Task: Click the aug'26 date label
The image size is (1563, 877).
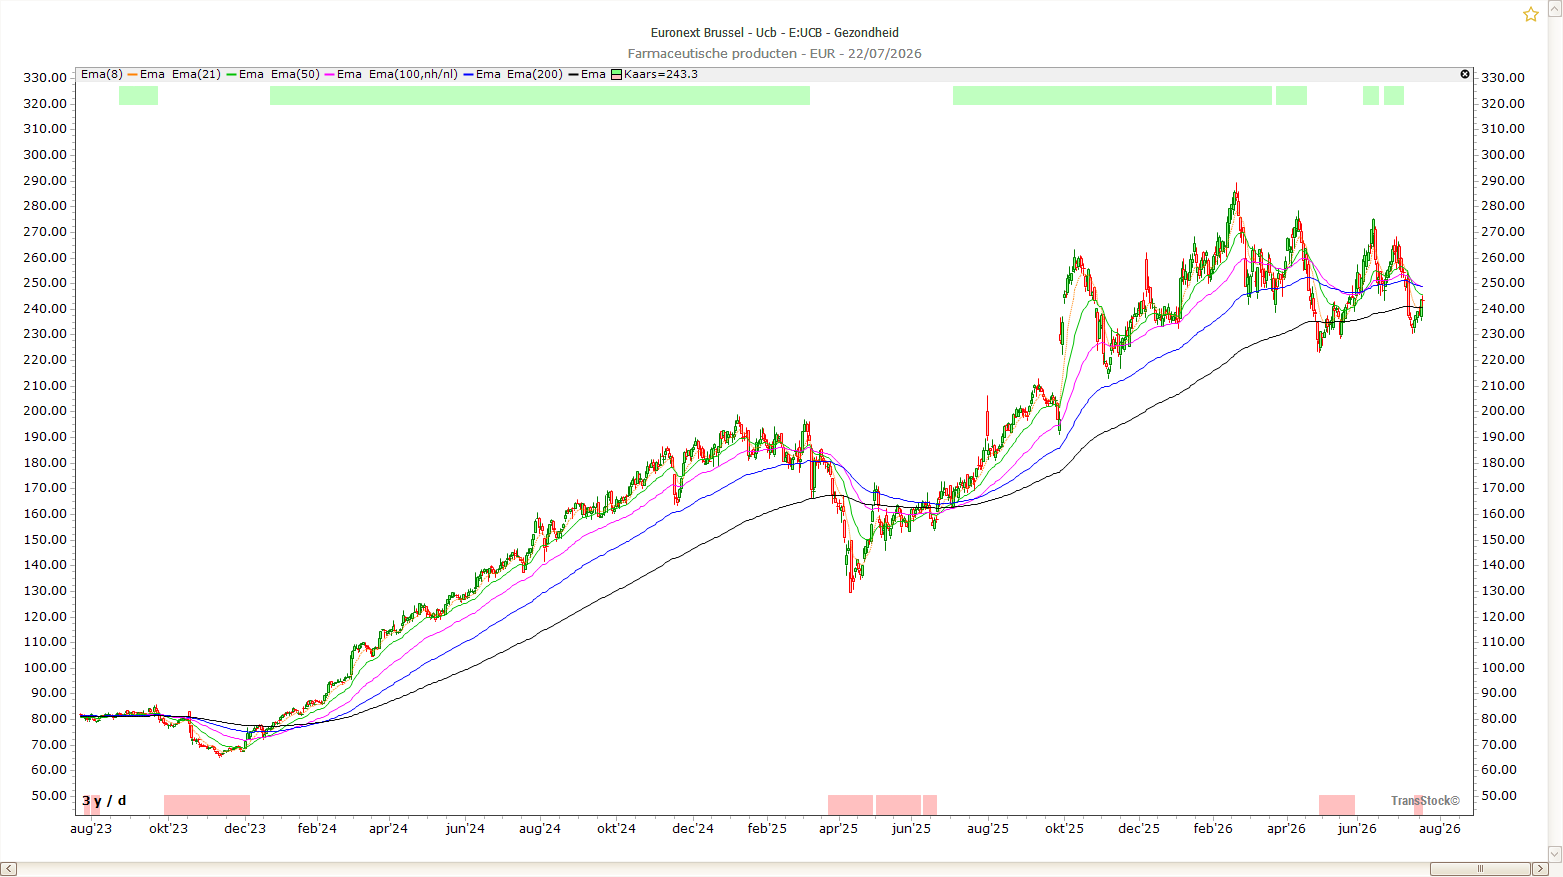Action: pyautogui.click(x=1439, y=828)
